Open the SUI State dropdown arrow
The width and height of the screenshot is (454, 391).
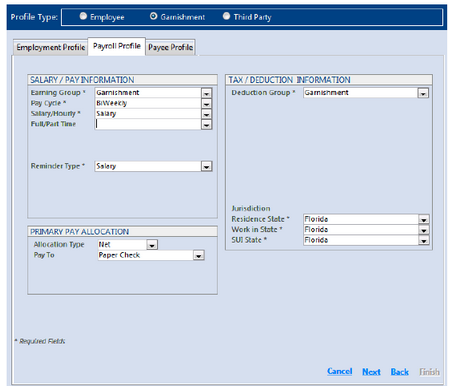coord(423,241)
